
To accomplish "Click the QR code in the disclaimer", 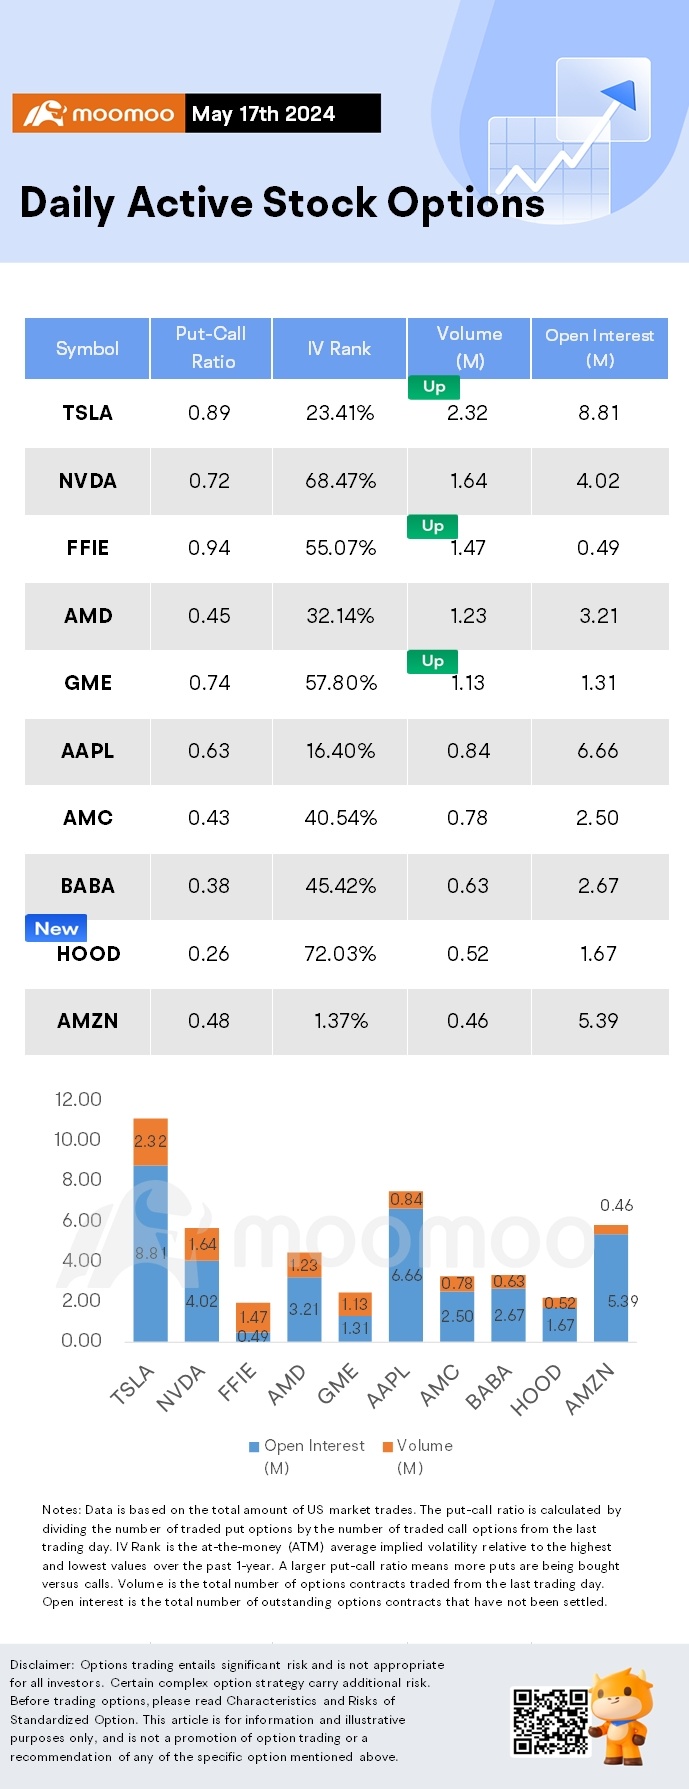I will [x=550, y=1721].
